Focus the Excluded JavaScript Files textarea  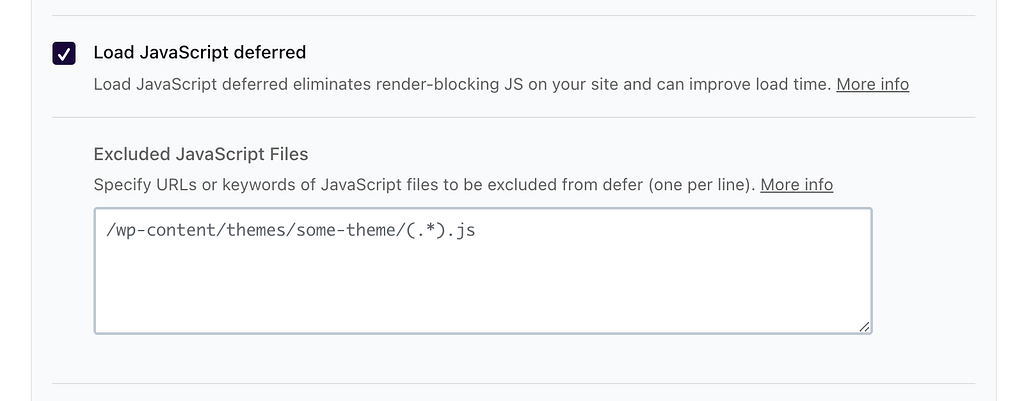(483, 285)
